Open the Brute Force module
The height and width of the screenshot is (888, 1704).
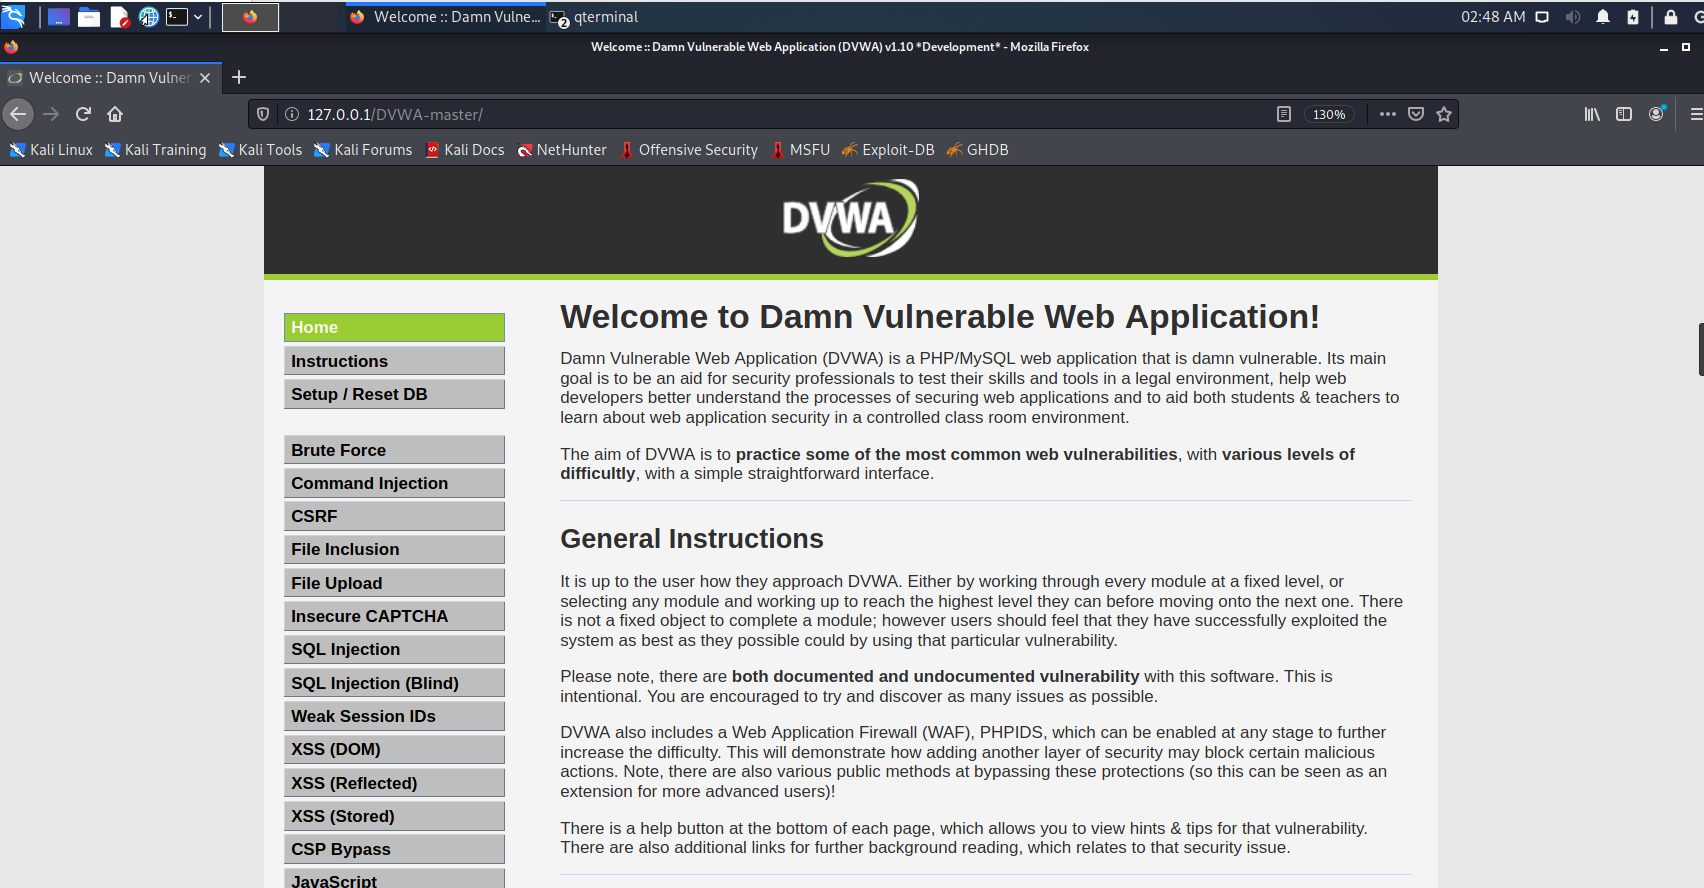[x=394, y=450]
